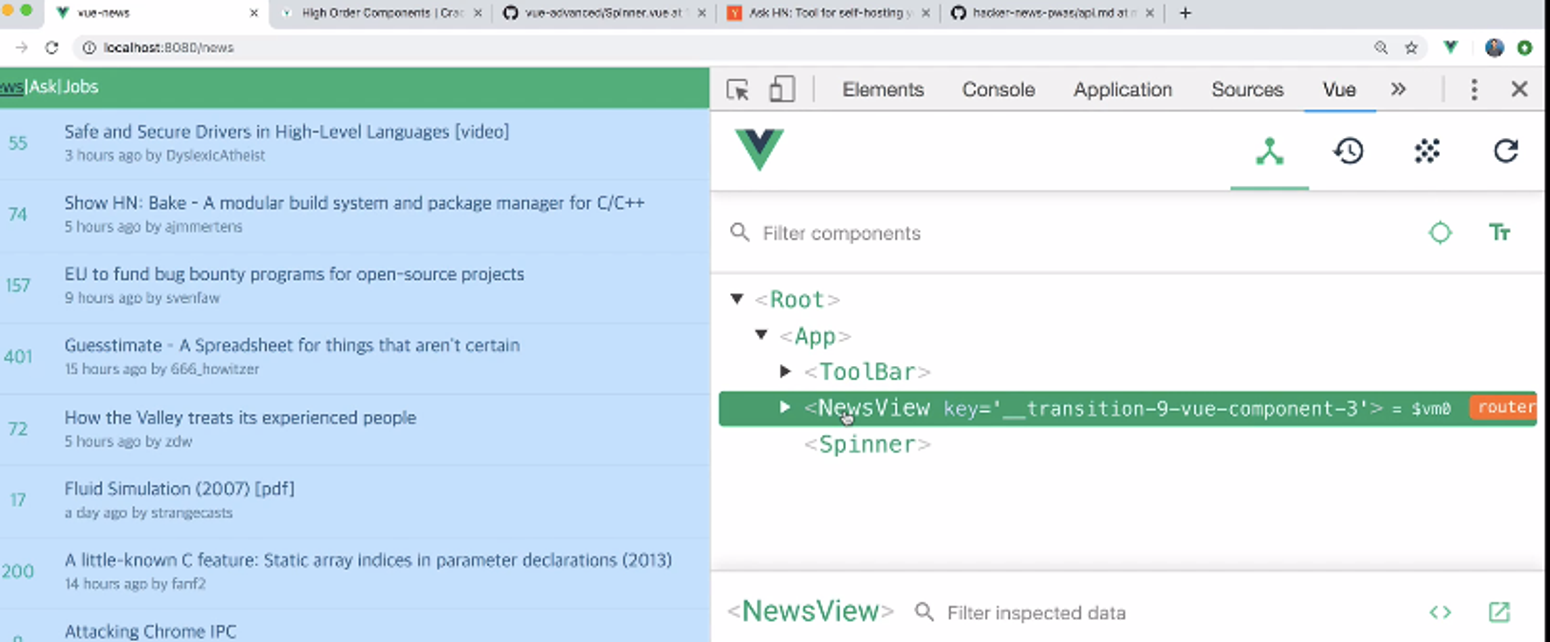Screen dimensions: 1550x642
Task: Open Guesstimate Spreadsheet story link
Action: pos(292,345)
